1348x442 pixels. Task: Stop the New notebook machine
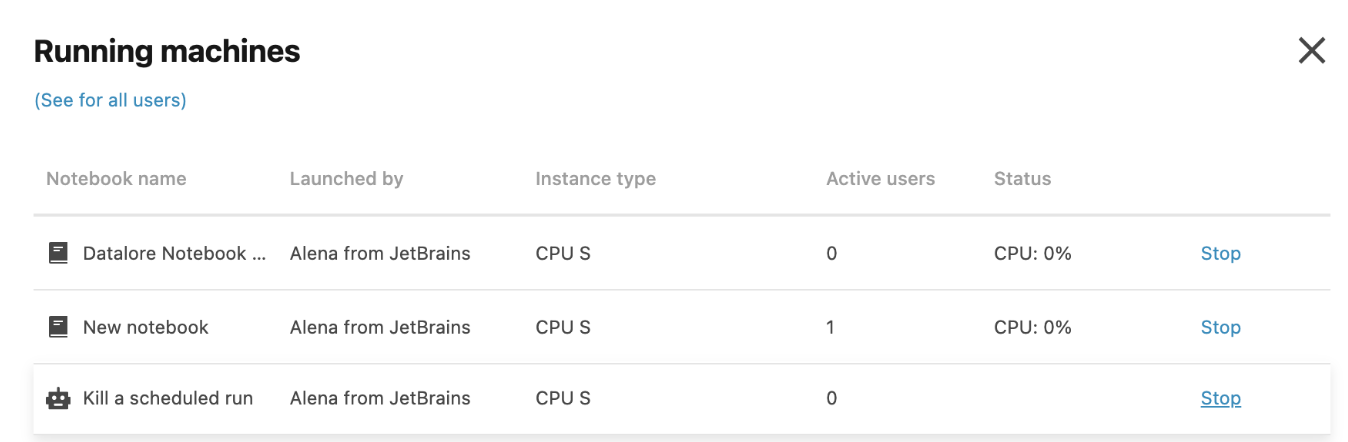[1220, 328]
